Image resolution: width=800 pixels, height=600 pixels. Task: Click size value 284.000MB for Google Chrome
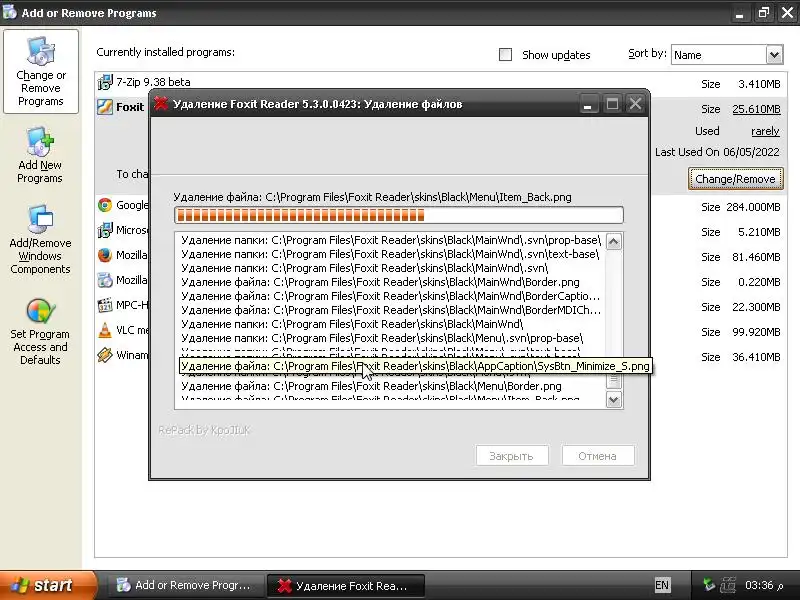click(753, 207)
